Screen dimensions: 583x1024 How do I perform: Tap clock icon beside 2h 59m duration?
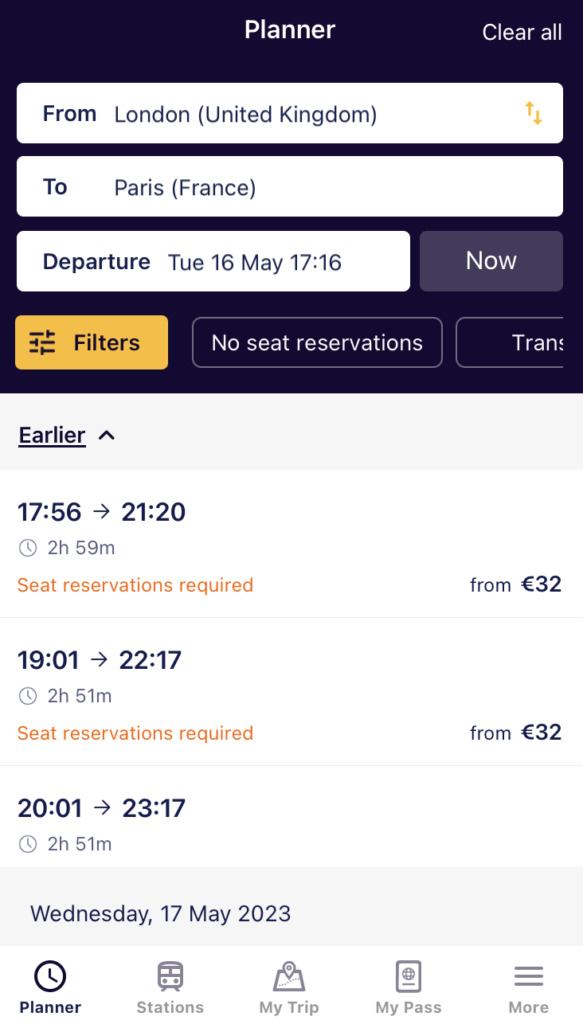(27, 548)
